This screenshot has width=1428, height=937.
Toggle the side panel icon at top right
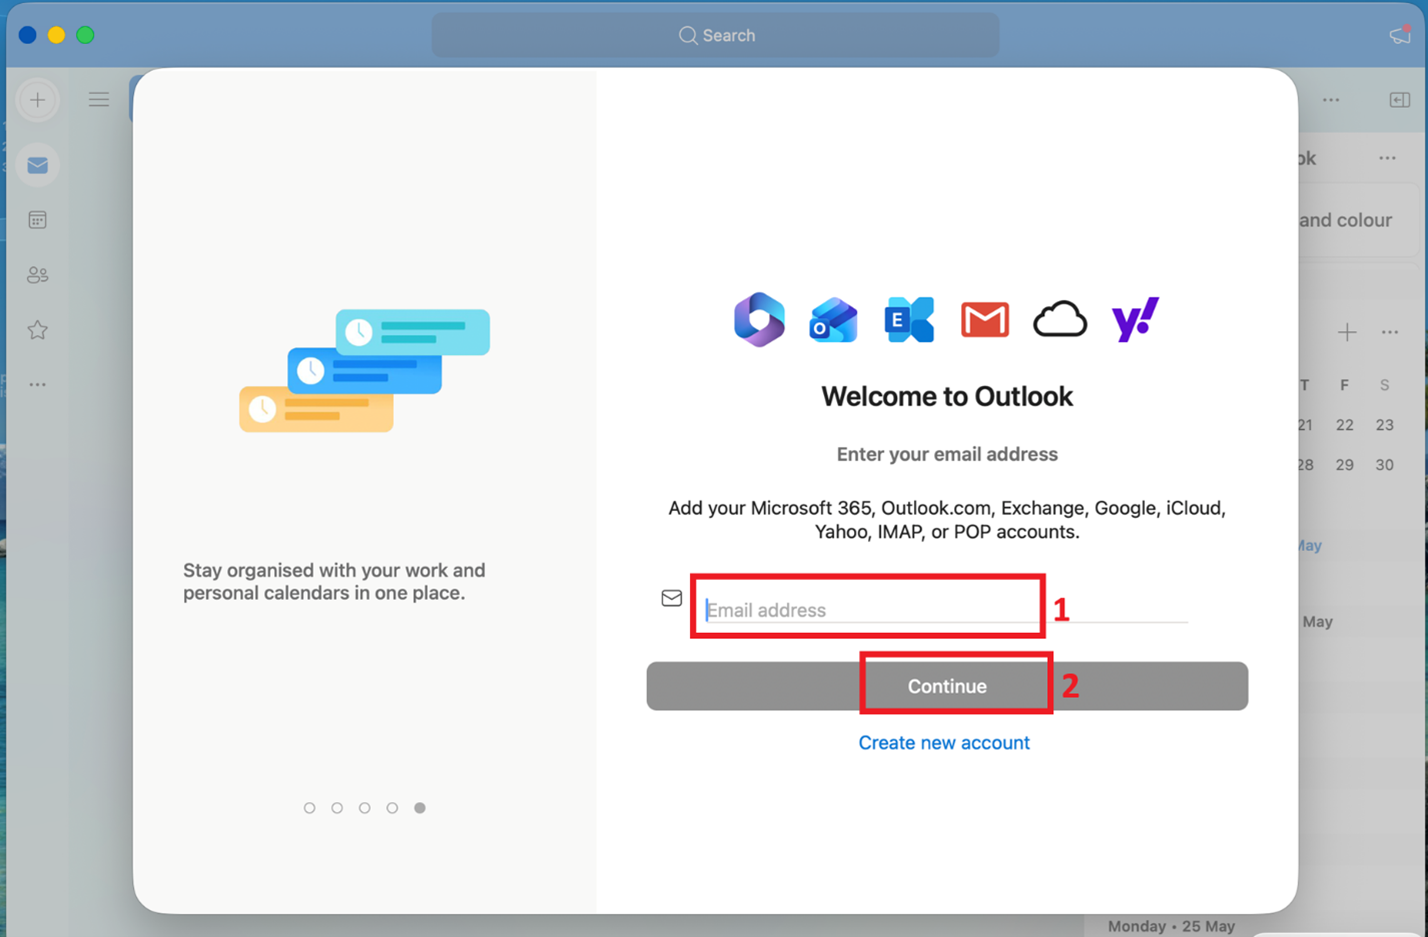point(1400,100)
